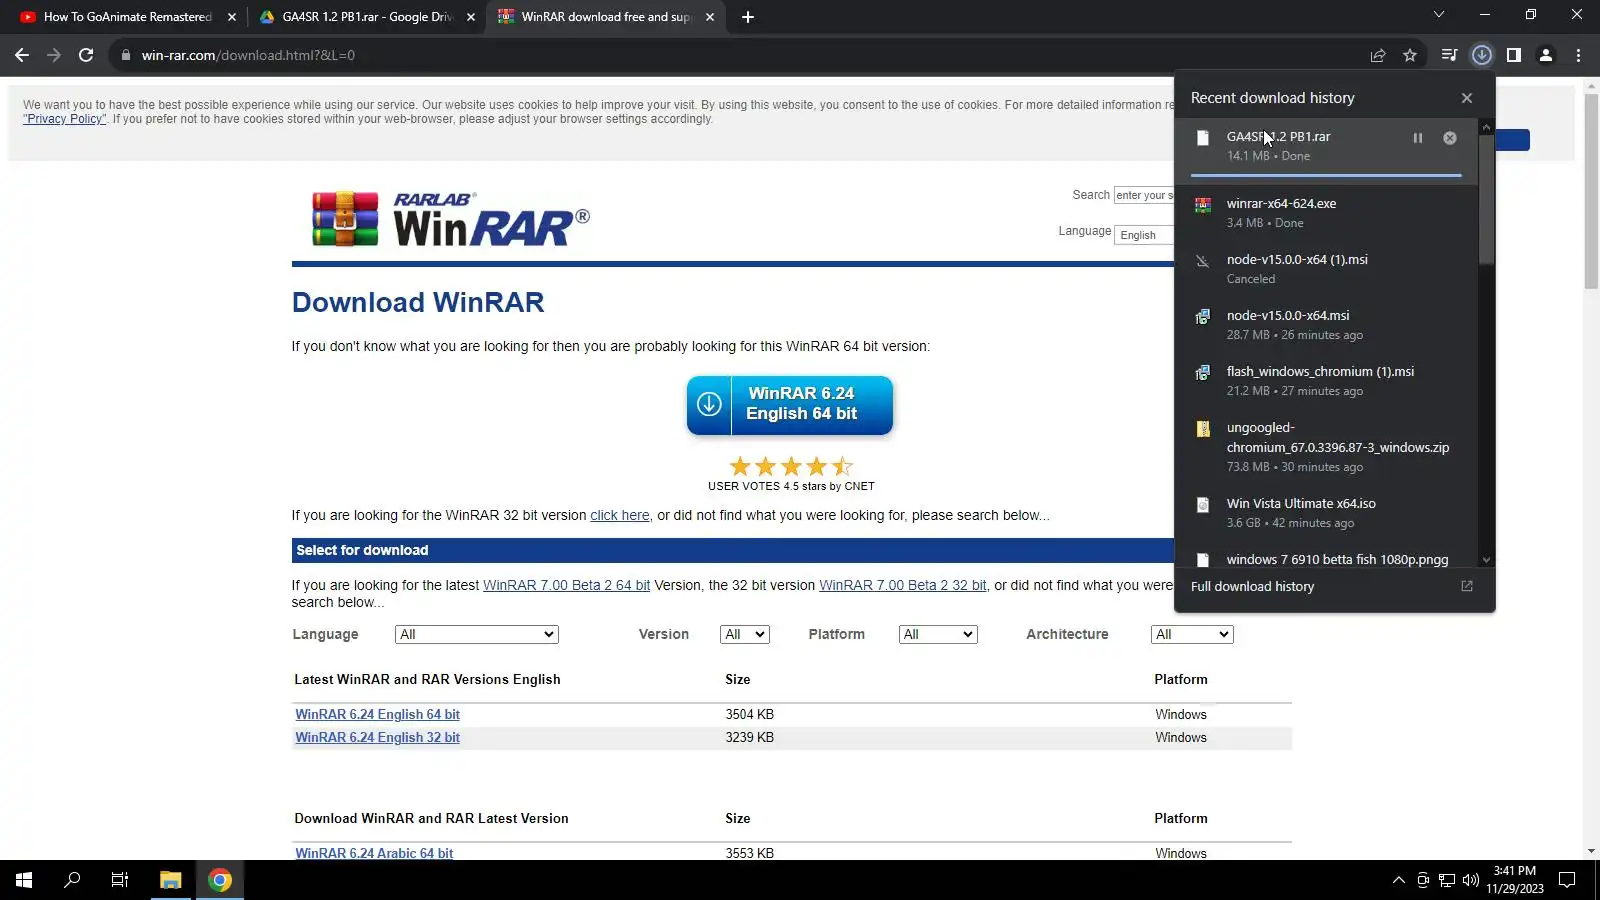Open winrar-x64-624.exe from download history
The image size is (1600, 900).
(1326, 212)
